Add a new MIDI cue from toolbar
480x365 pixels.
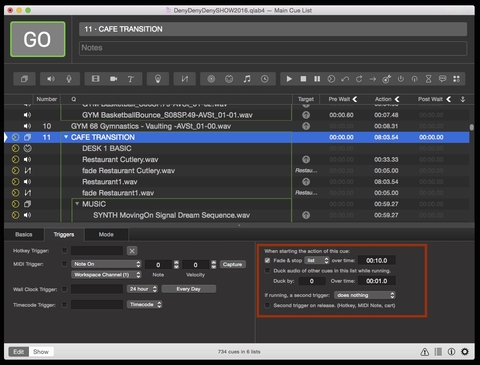[229, 79]
